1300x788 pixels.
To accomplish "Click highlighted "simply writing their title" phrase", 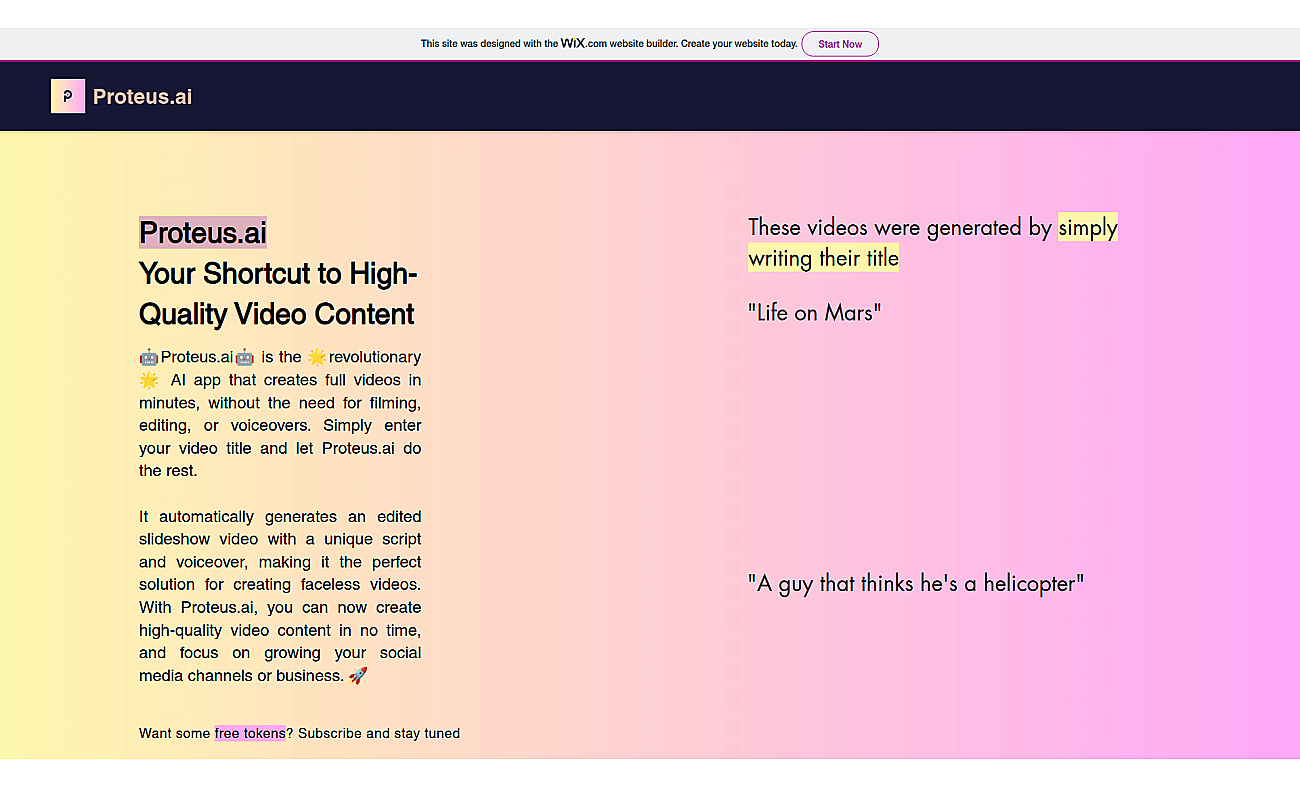I will [932, 243].
